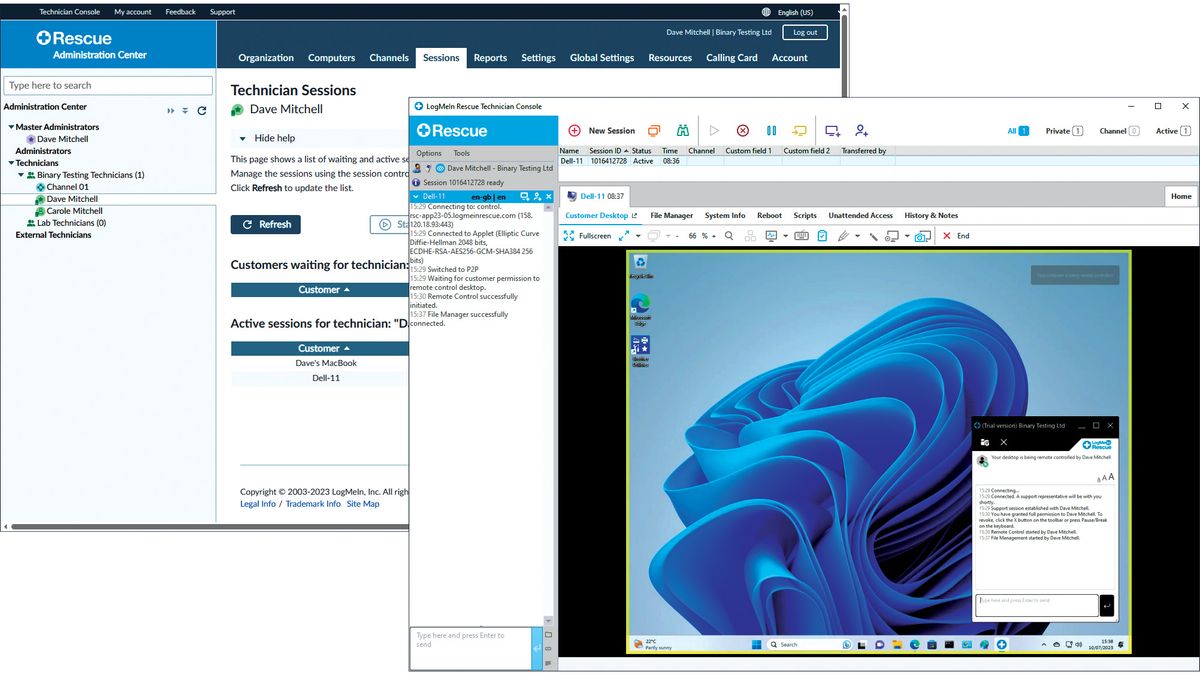Select the laser pointer tool
The height and width of the screenshot is (675, 1200).
tap(873, 235)
